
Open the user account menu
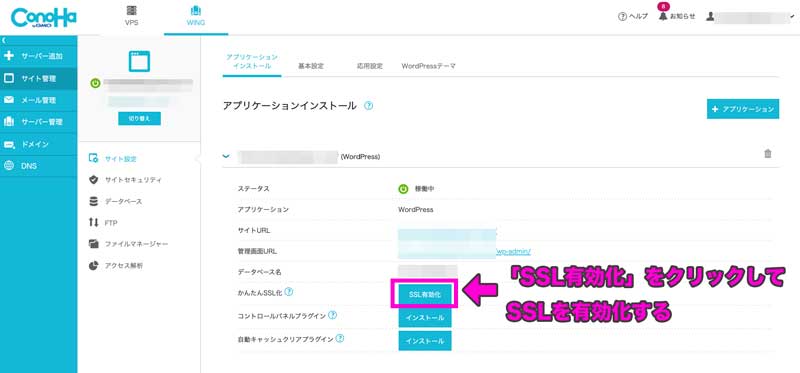tap(749, 17)
